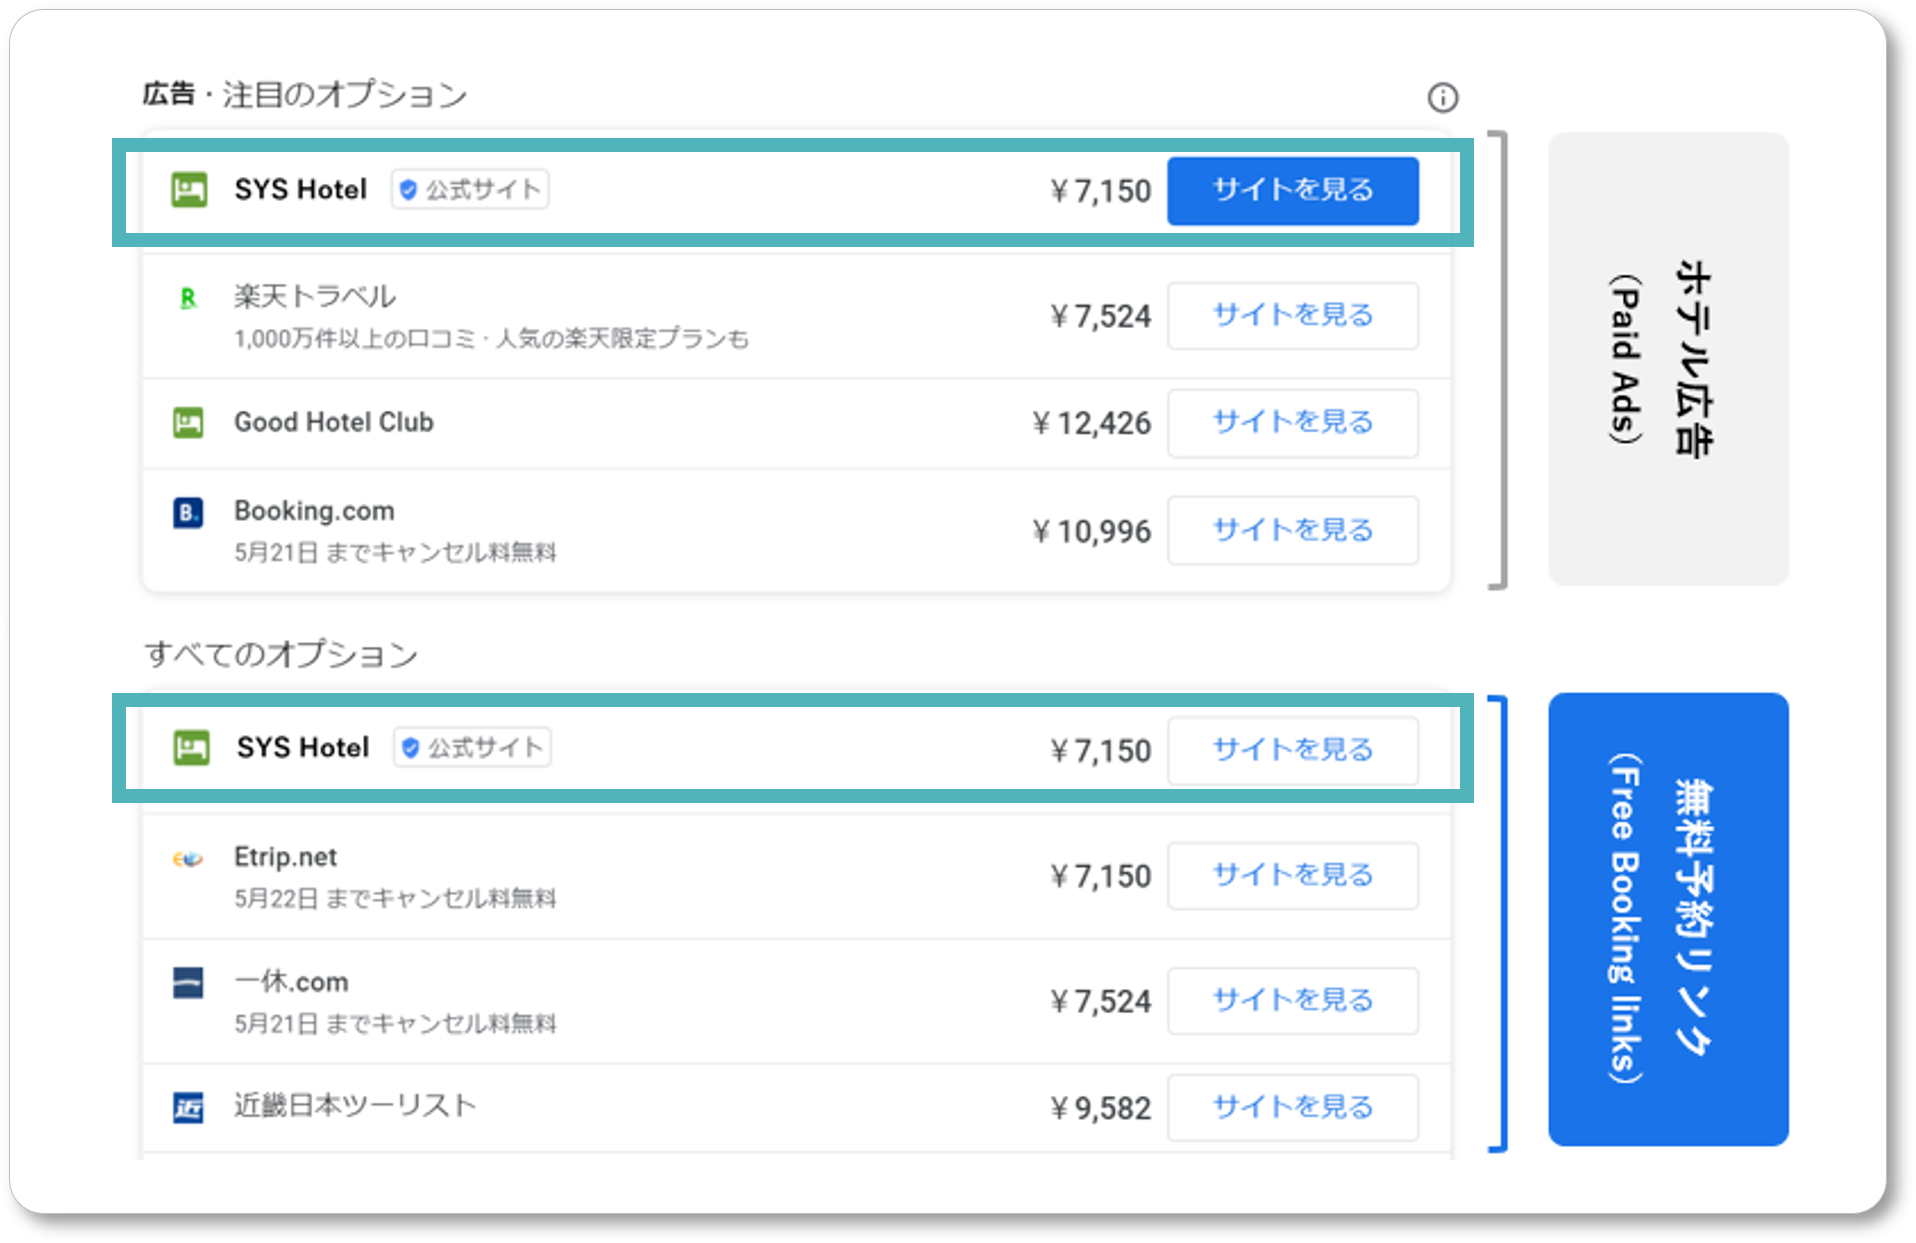Click the ¥9,582 price
Image resolution: width=1916 pixels, height=1243 pixels.
pyautogui.click(x=1101, y=1108)
